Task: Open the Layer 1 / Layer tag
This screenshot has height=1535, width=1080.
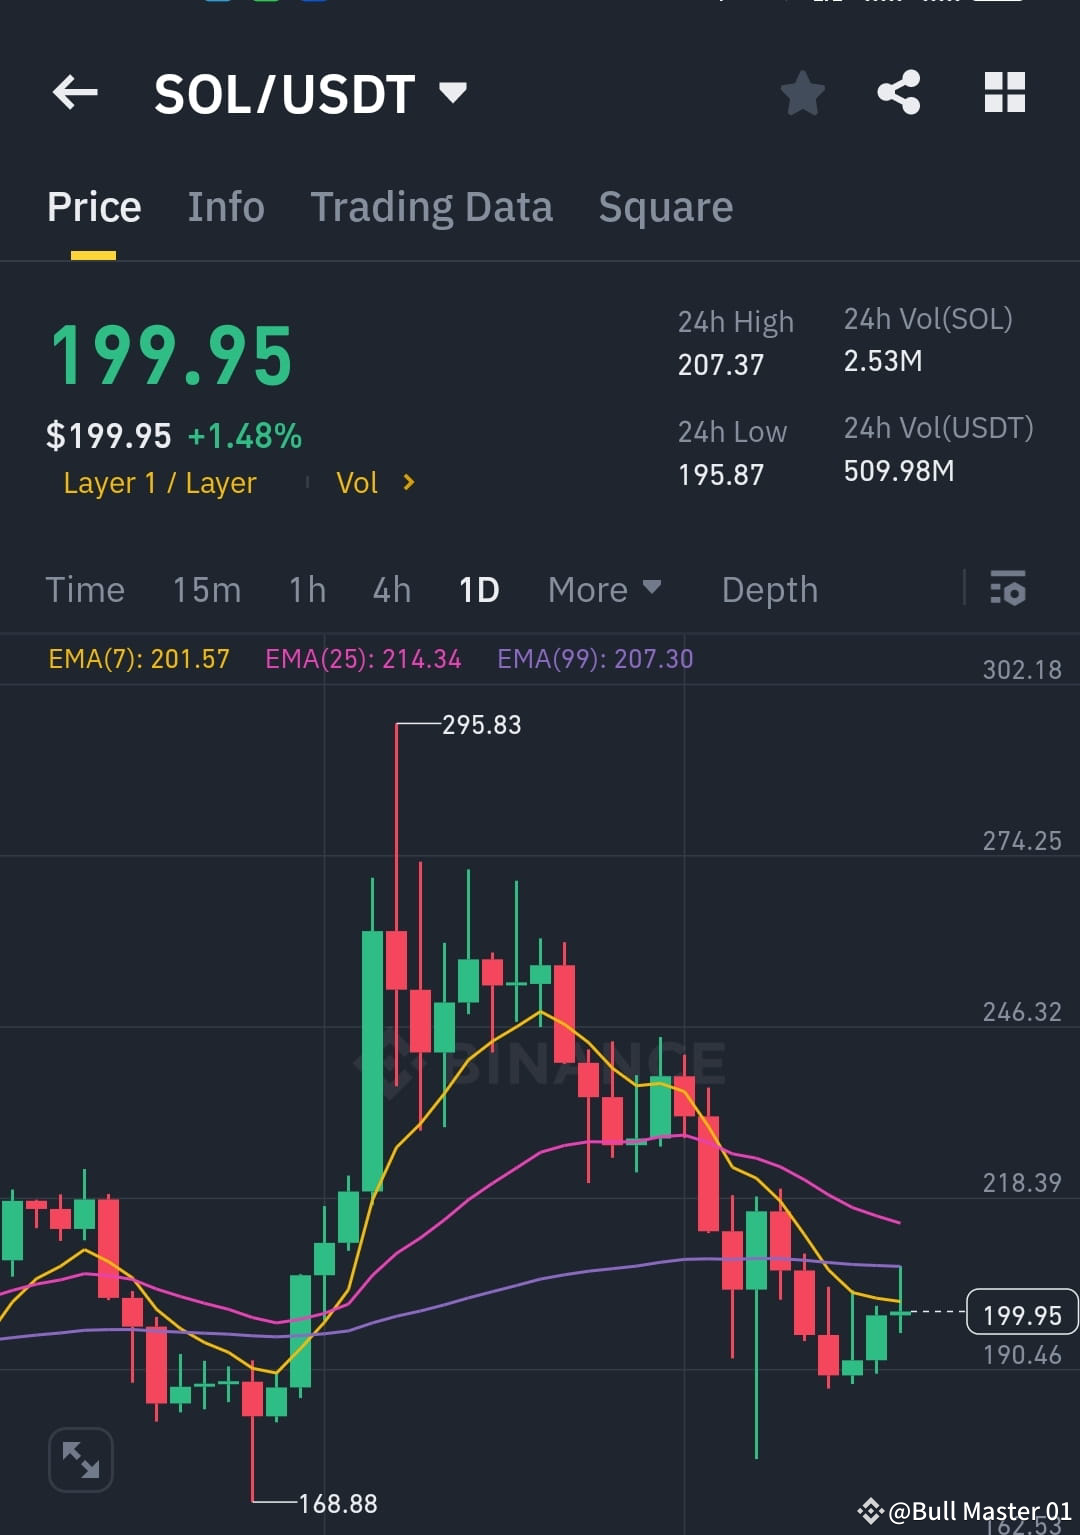Action: pyautogui.click(x=158, y=482)
